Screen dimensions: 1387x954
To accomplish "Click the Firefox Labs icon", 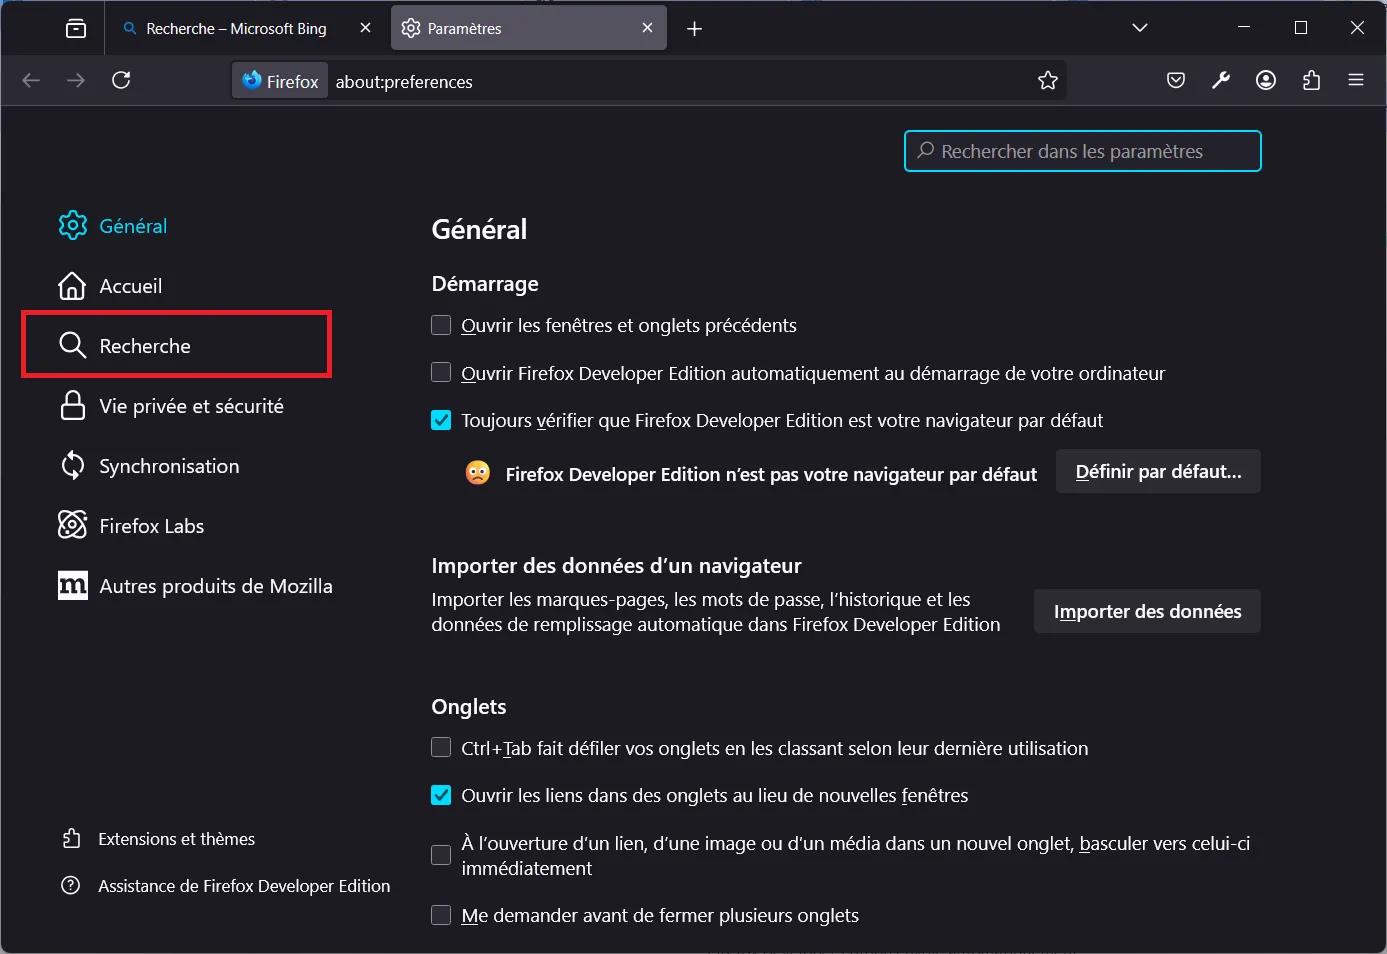I will [72, 526].
